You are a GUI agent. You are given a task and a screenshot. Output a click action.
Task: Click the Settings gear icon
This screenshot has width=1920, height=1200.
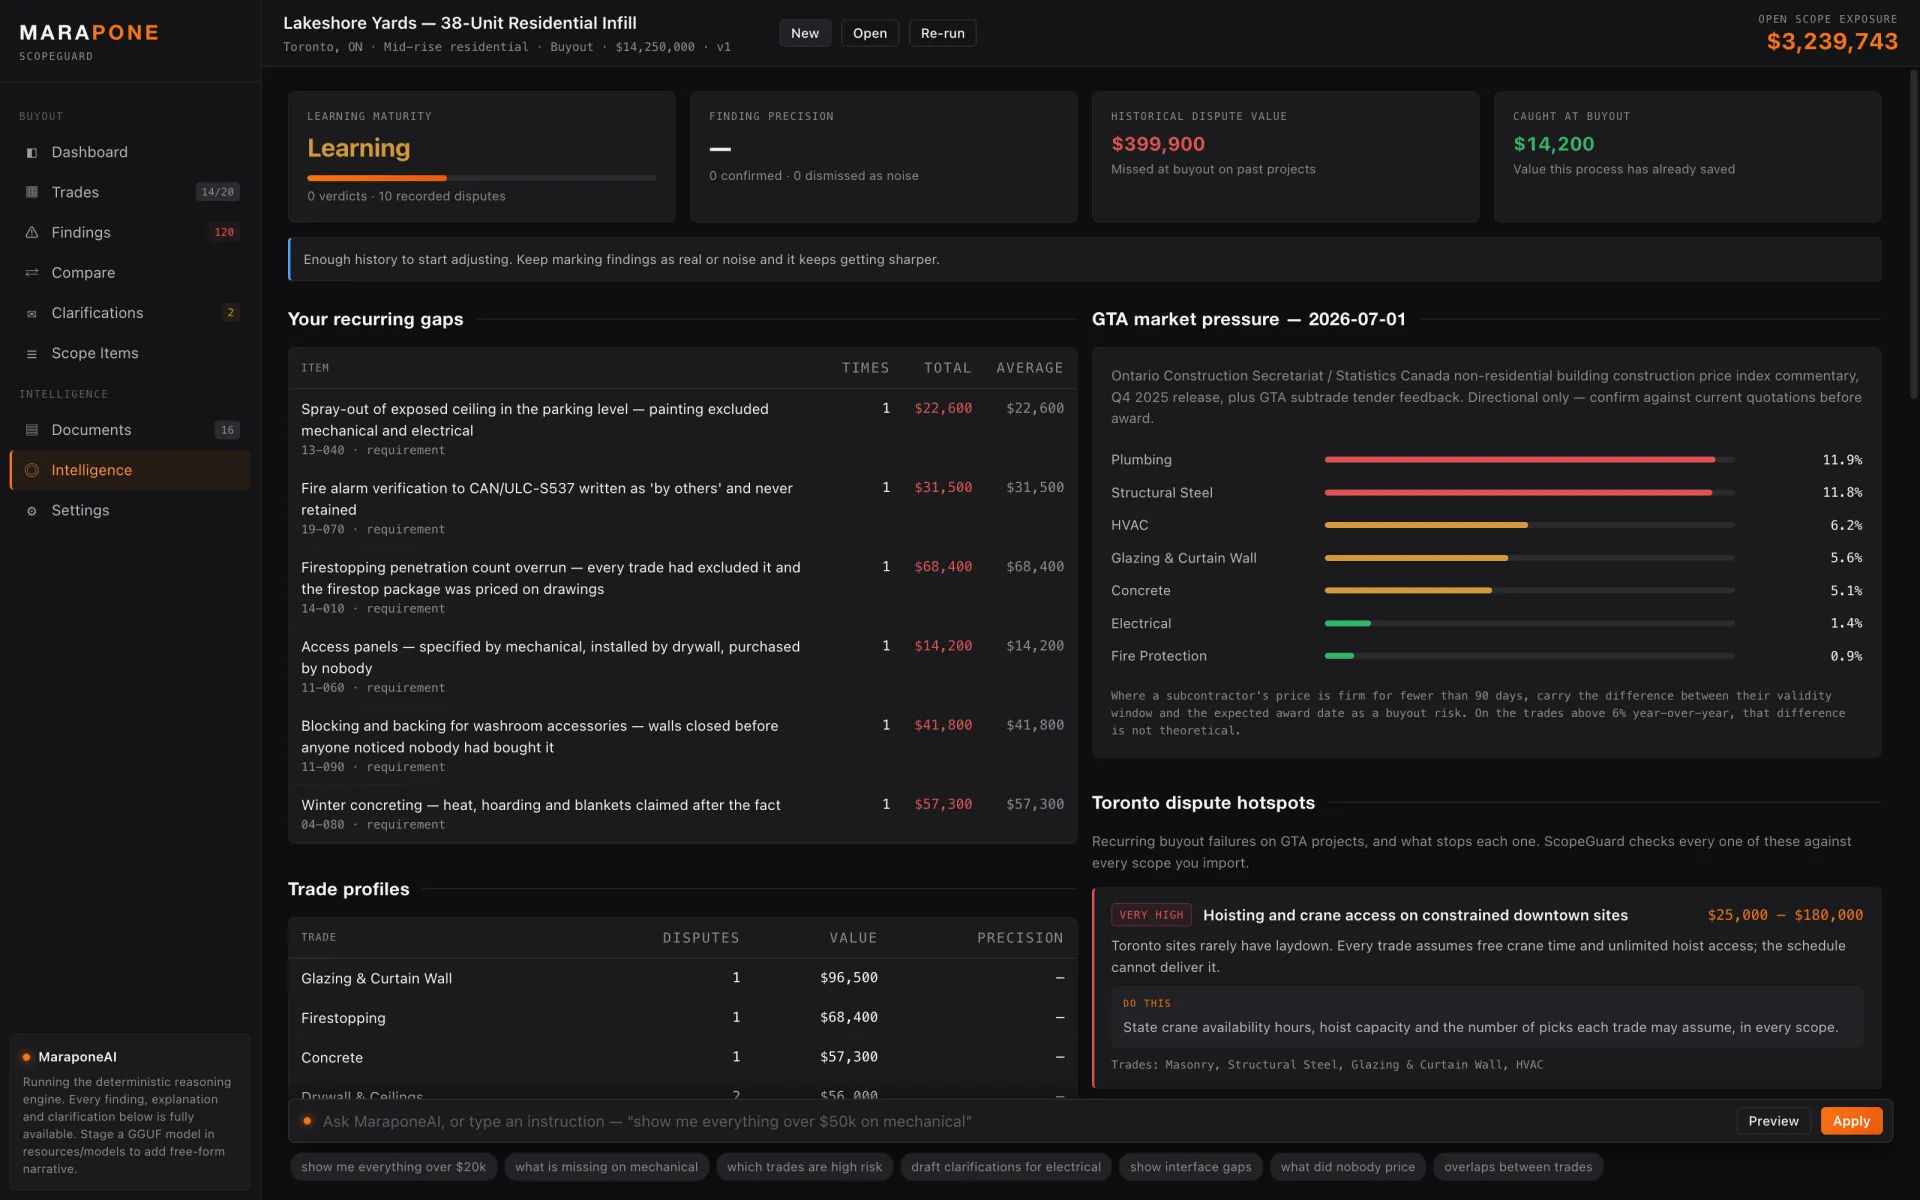(x=32, y=511)
